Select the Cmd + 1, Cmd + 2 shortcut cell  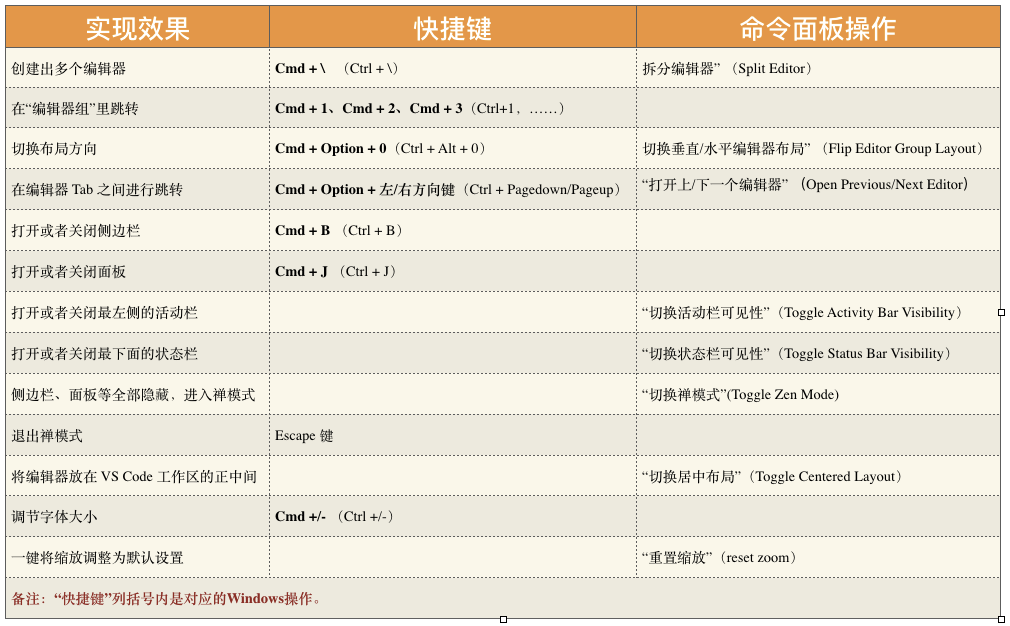pyautogui.click(x=453, y=108)
